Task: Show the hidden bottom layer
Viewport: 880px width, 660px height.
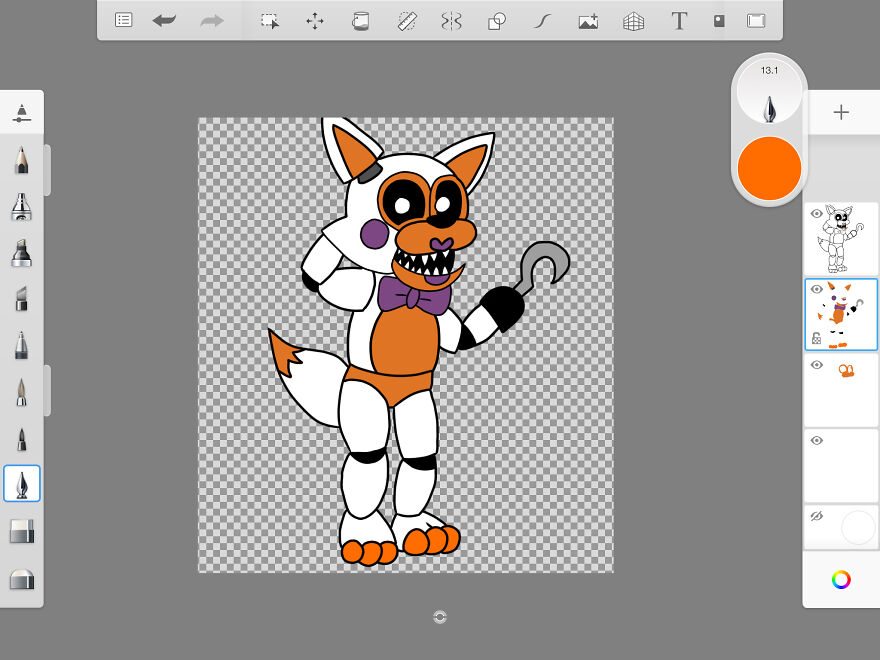Action: point(817,514)
